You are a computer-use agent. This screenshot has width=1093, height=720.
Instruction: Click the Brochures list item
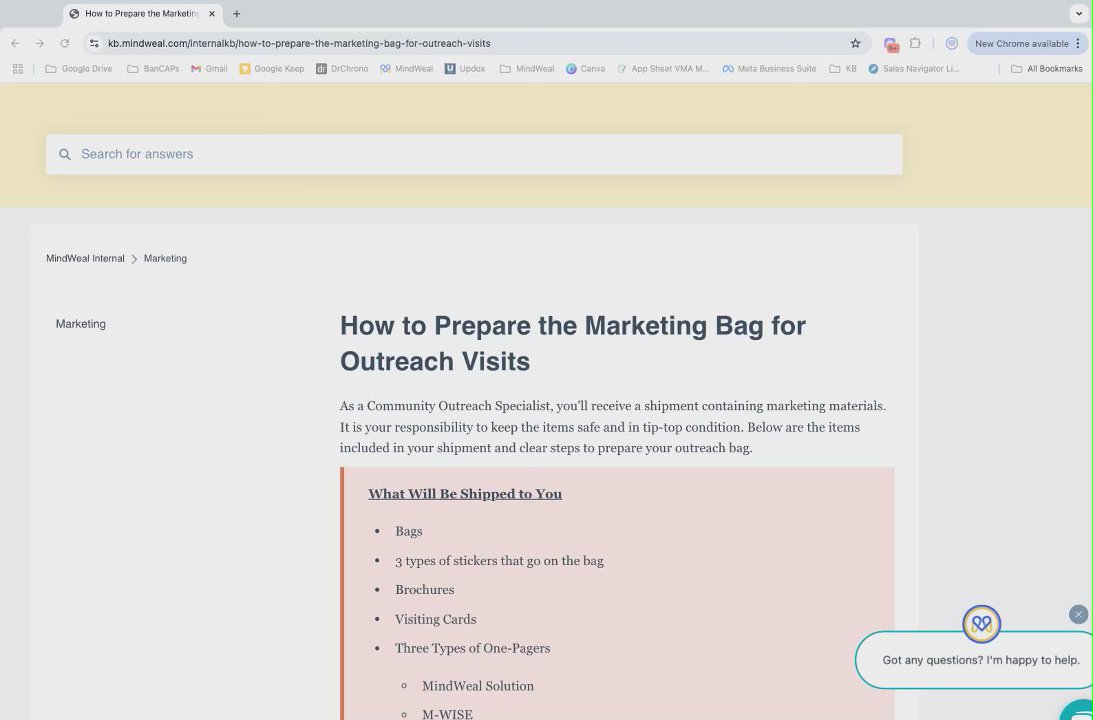pyautogui.click(x=425, y=590)
